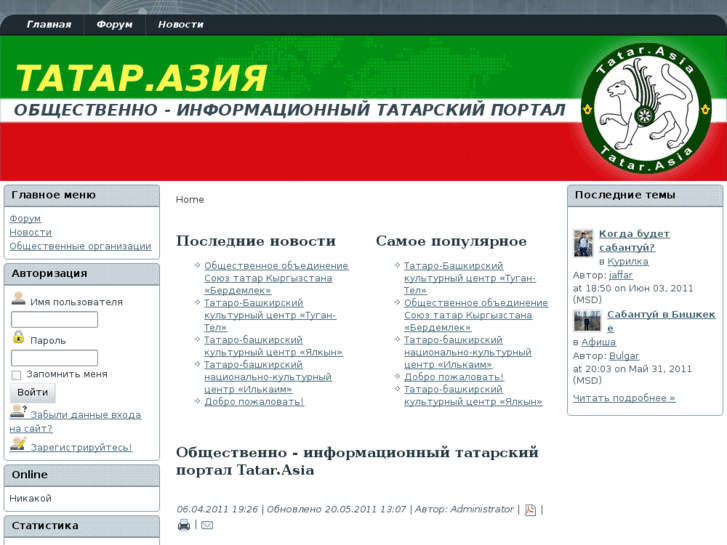Tick the Запомнить меня checkbox

16,375
